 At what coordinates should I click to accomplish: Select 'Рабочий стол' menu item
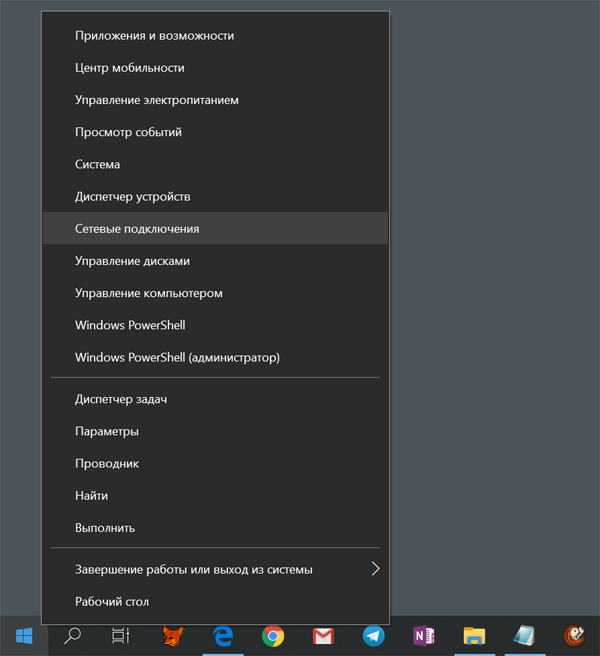click(112, 601)
